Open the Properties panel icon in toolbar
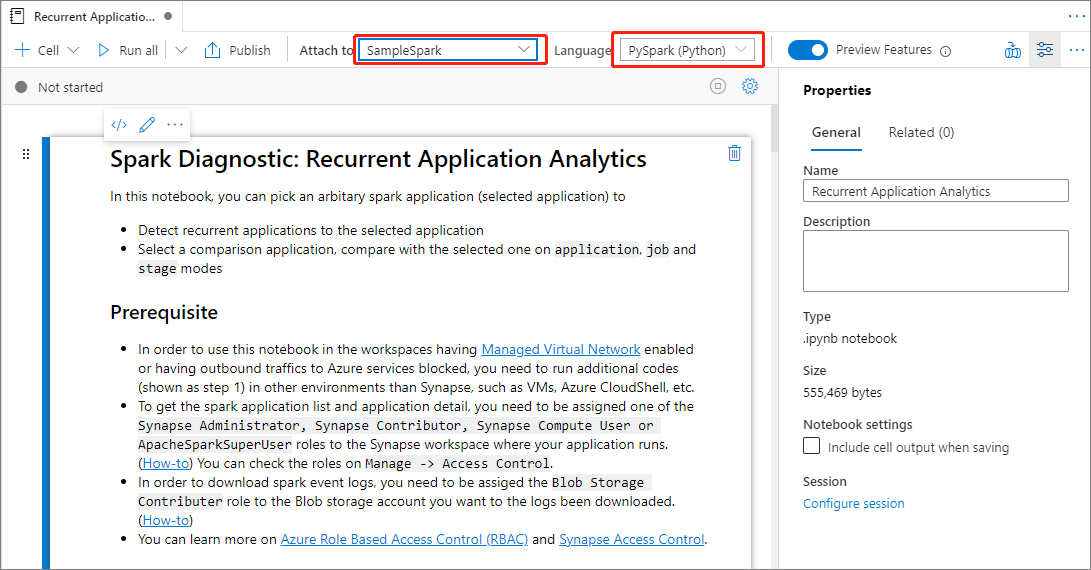The image size is (1091, 570). click(x=1045, y=50)
